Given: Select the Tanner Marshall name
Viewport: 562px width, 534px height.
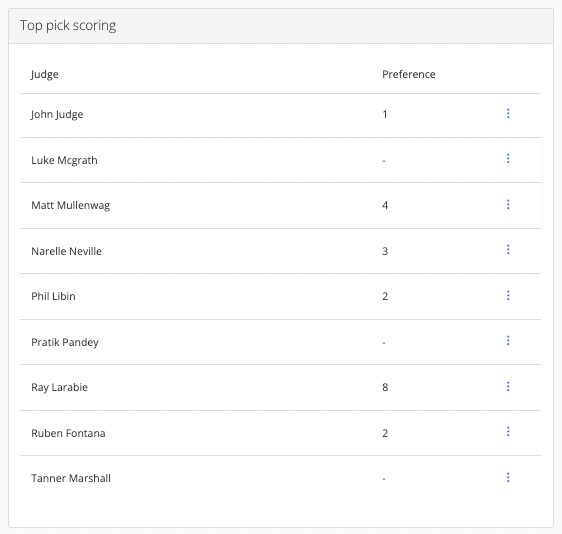Looking at the screenshot, I should point(71,478).
